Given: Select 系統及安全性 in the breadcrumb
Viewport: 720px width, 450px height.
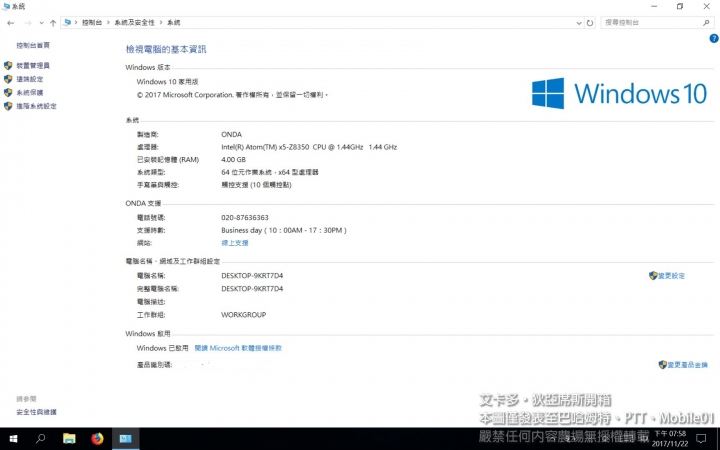Looking at the screenshot, I should (135, 22).
